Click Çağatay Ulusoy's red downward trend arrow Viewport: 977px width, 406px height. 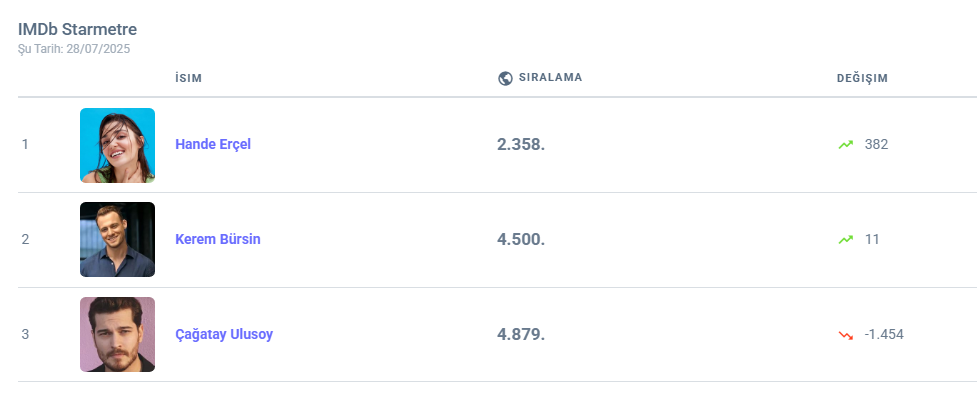point(846,335)
